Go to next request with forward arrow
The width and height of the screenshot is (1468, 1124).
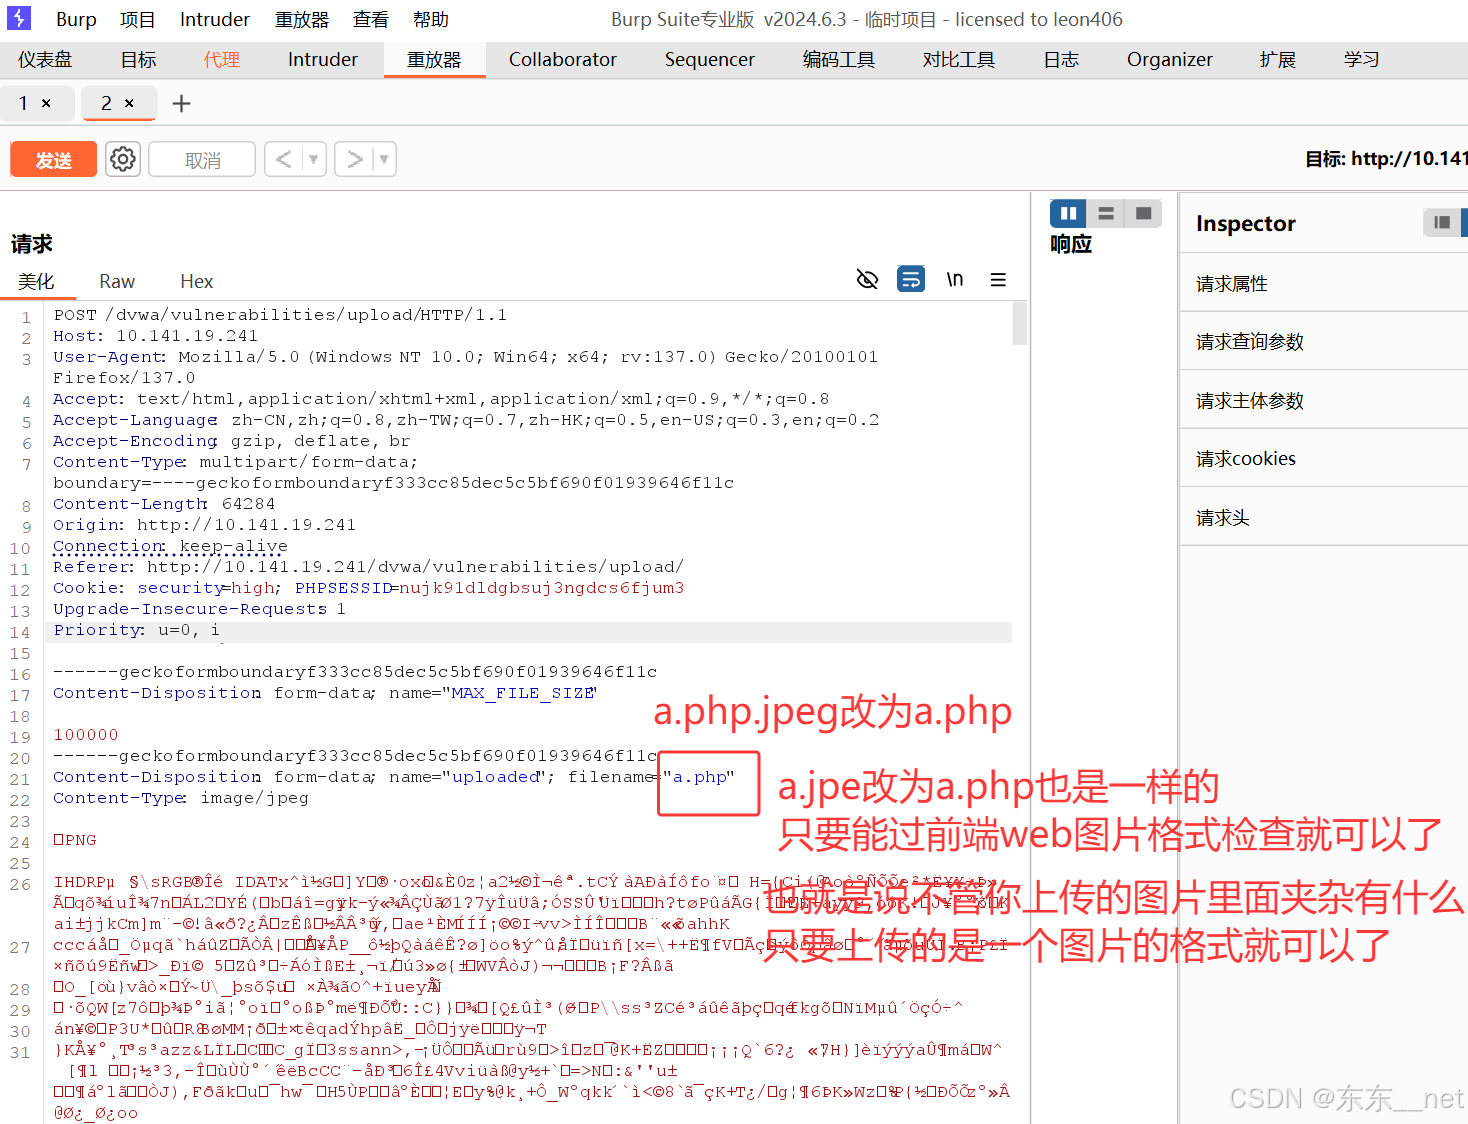pyautogui.click(x=354, y=159)
